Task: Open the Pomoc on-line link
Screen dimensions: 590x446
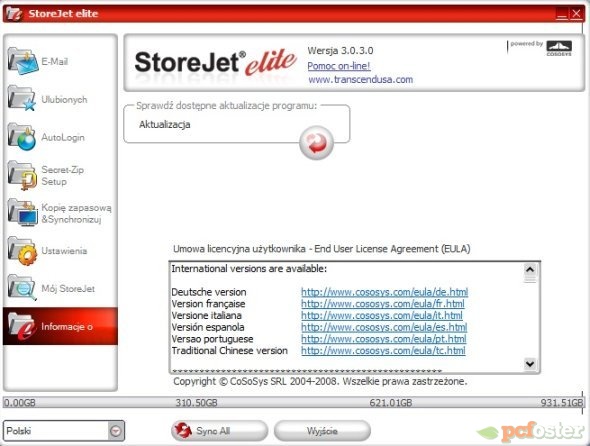Action: coord(339,66)
